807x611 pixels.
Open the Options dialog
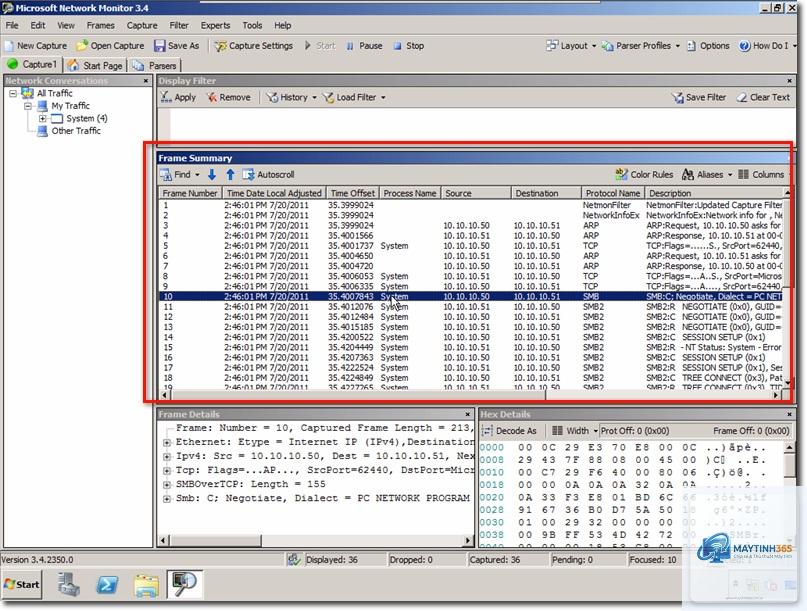coord(708,46)
